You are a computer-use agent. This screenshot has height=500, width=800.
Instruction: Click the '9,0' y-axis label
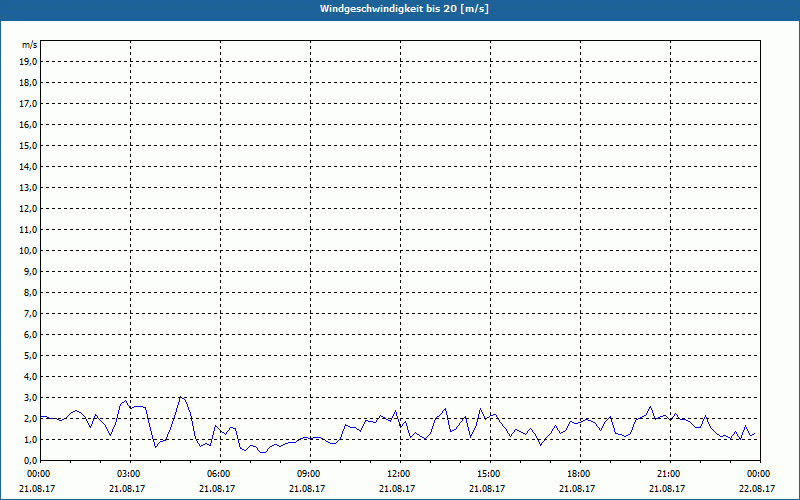(31, 271)
